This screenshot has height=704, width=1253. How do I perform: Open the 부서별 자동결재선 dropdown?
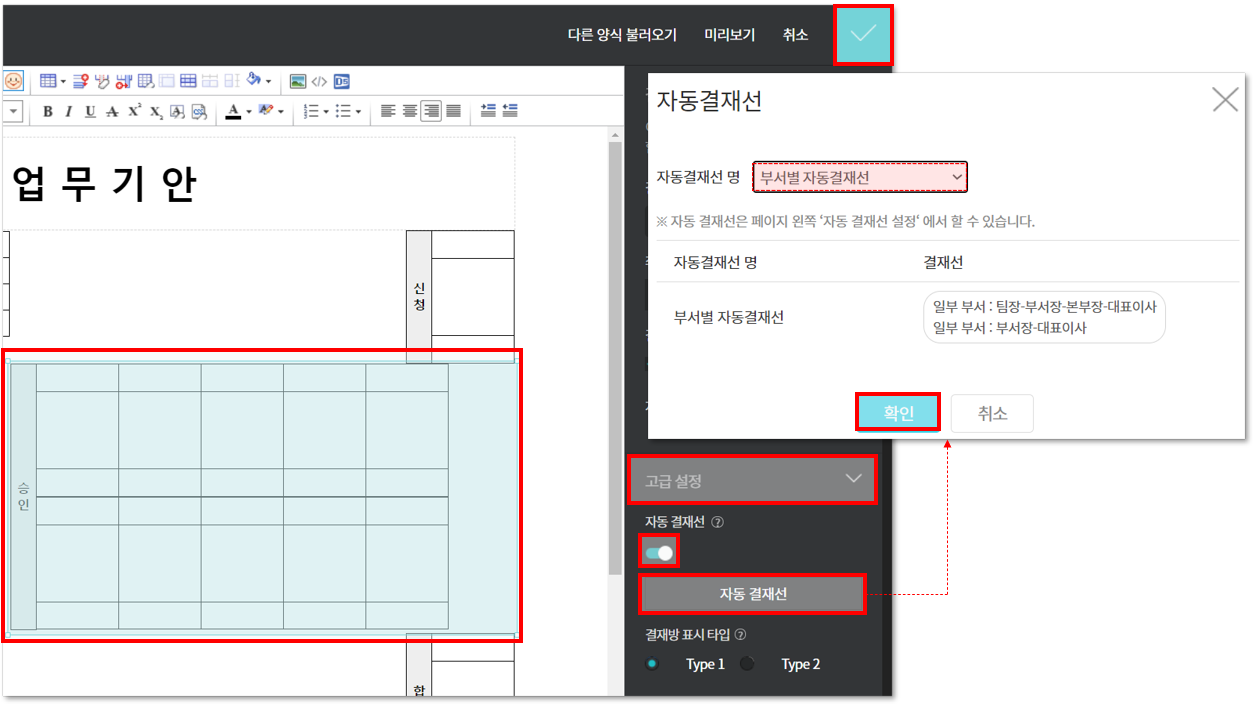coord(859,177)
